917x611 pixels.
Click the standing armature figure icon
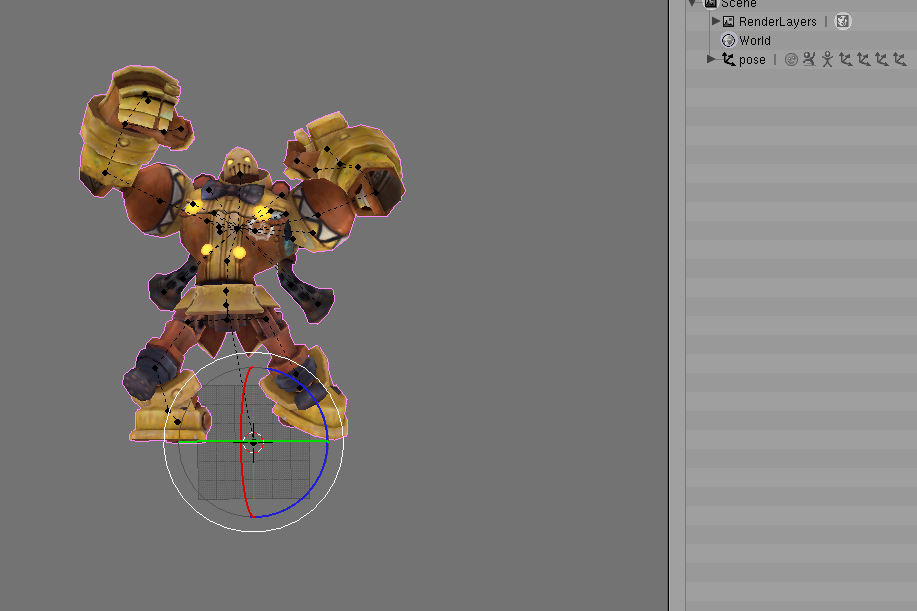(827, 59)
